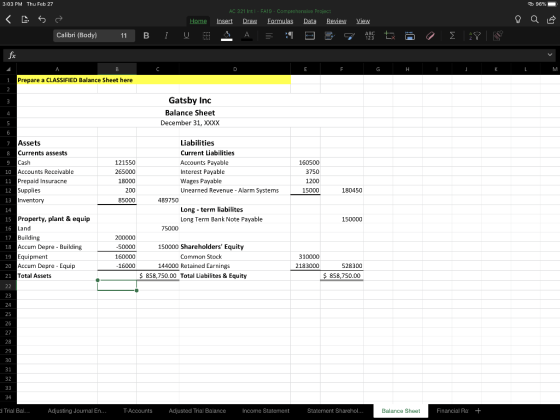Open the Adjusted Trial Balance sheet tab
The height and width of the screenshot is (420, 560).
(197, 411)
